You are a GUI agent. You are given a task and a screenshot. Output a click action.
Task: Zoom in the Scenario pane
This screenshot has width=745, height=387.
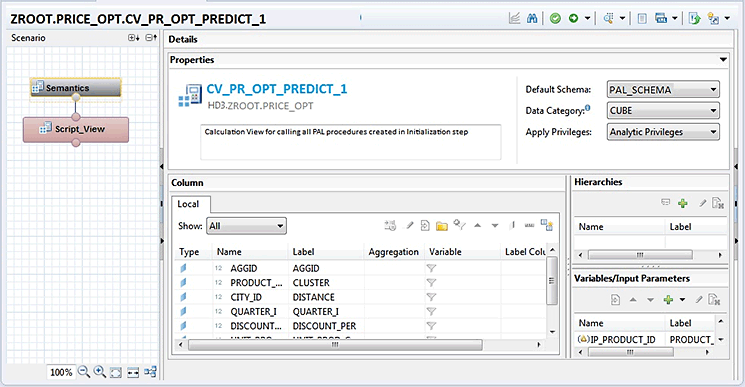(x=99, y=372)
